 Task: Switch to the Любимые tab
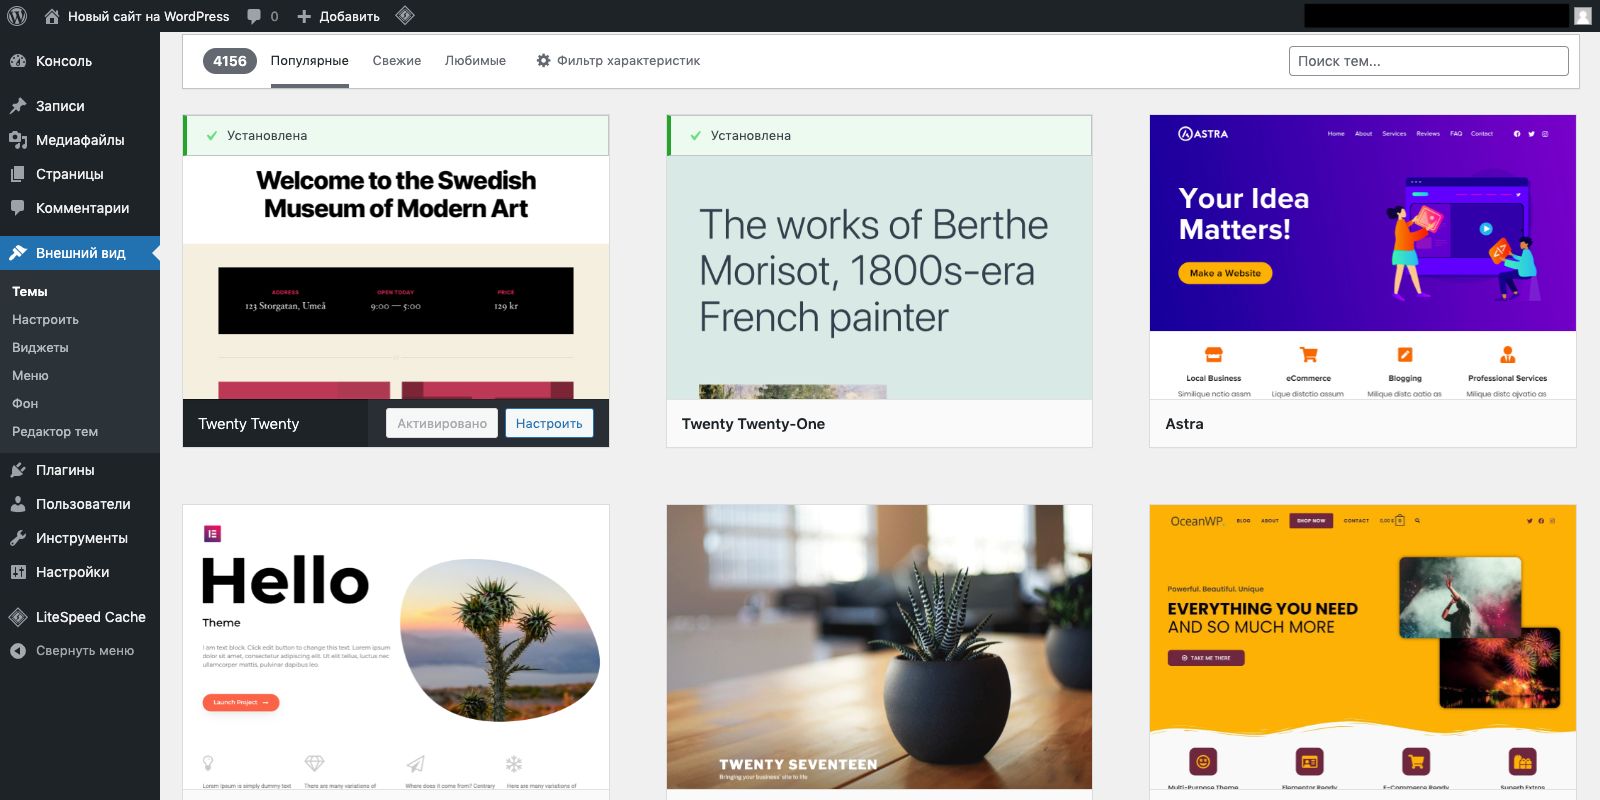coord(475,61)
